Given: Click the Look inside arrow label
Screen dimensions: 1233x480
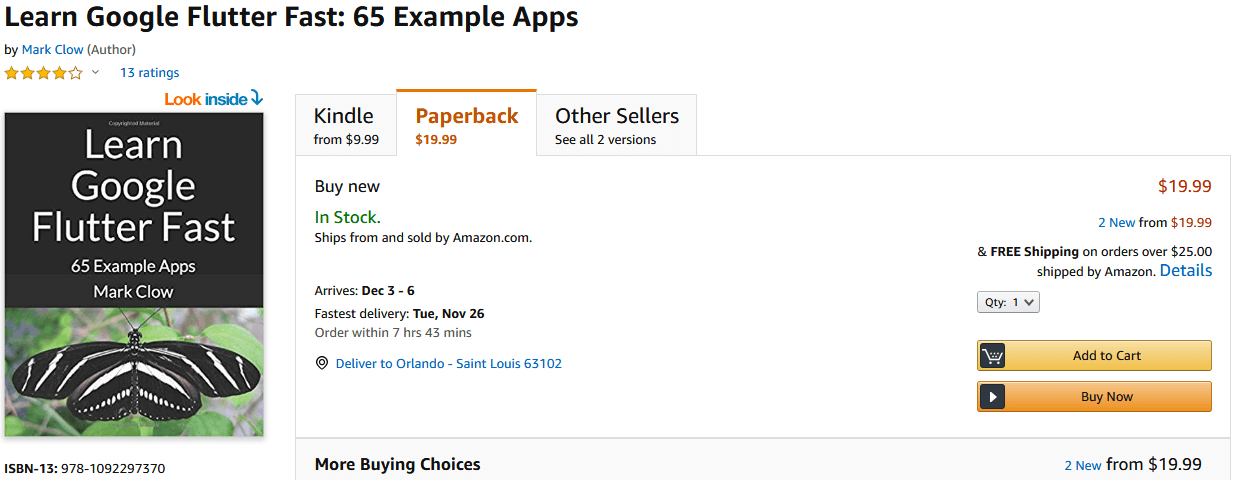Looking at the screenshot, I should click(213, 98).
